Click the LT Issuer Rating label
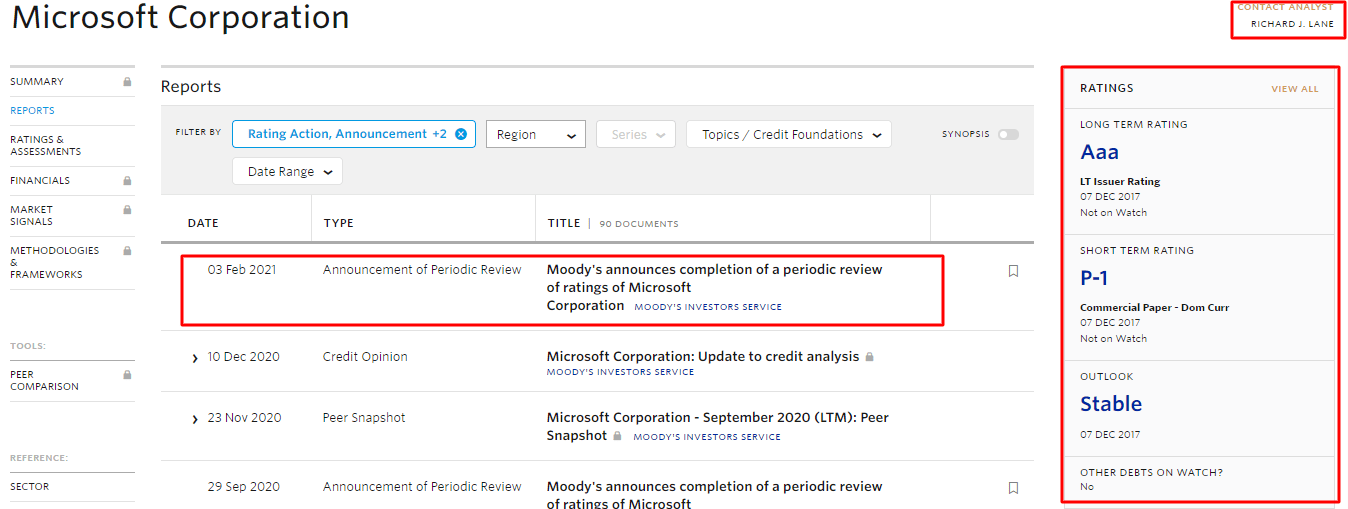This screenshot has width=1348, height=509. (1120, 182)
